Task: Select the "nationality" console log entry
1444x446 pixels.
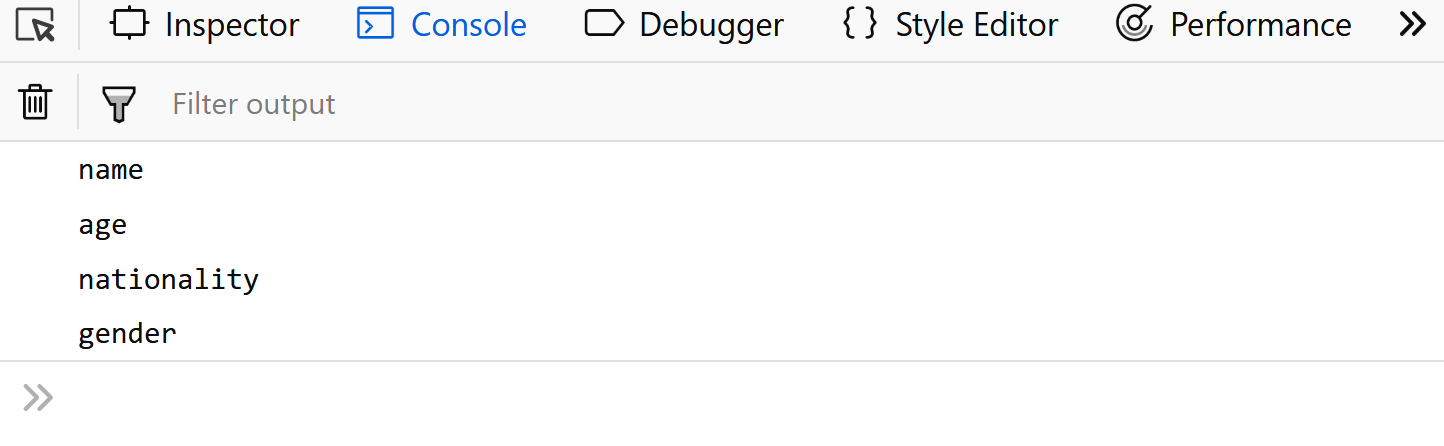Action: 168,279
